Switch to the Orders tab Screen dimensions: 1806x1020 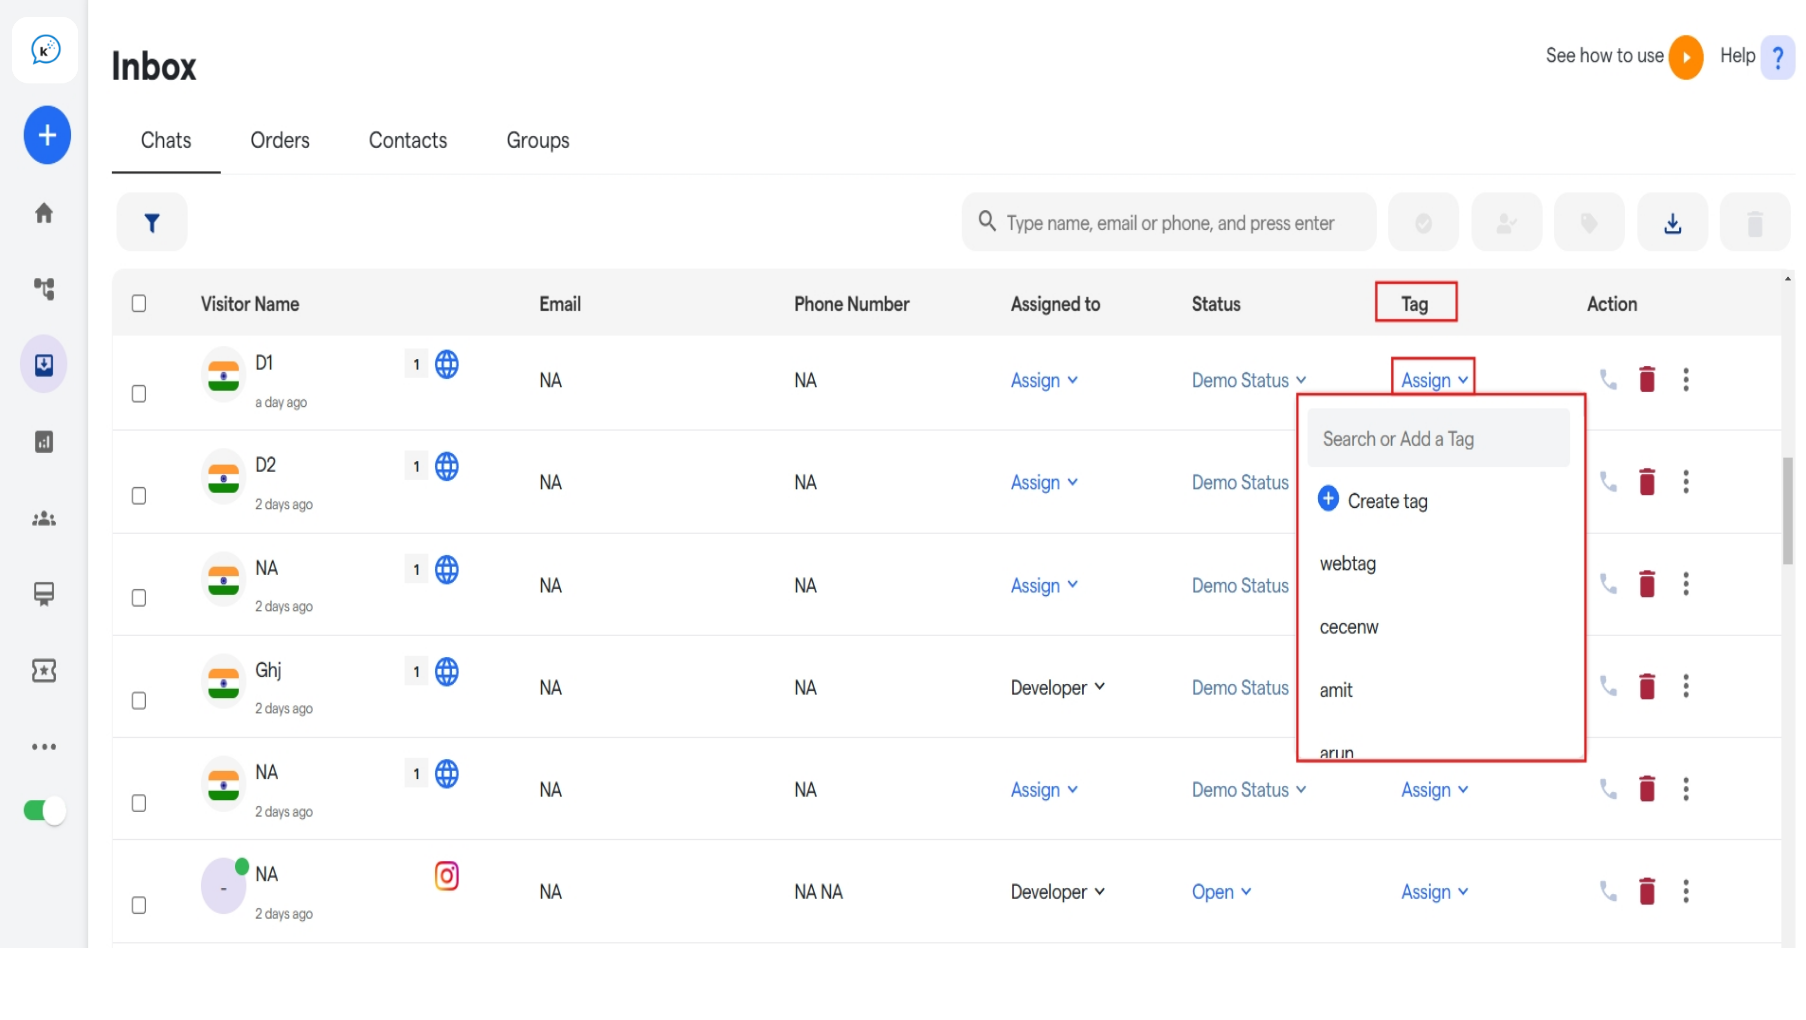(x=280, y=140)
